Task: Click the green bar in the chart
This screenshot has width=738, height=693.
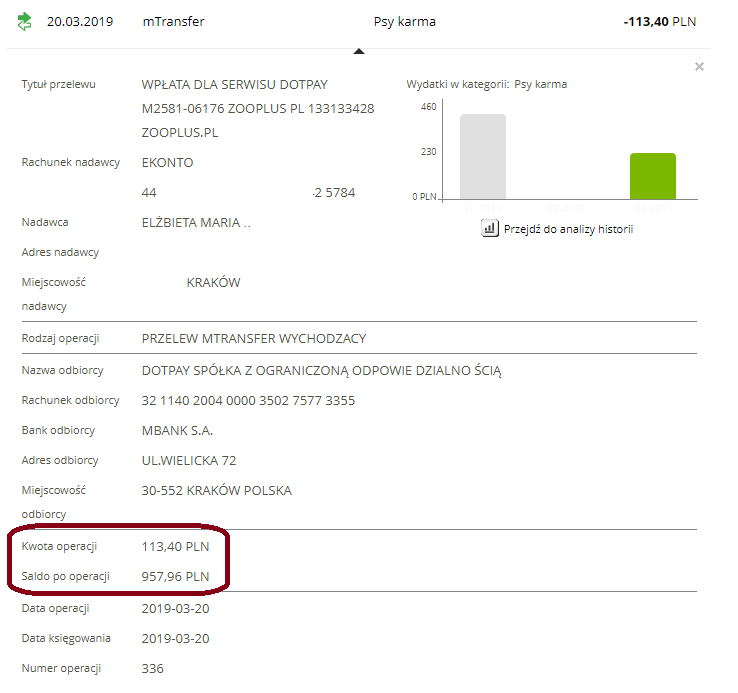Action: (652, 176)
